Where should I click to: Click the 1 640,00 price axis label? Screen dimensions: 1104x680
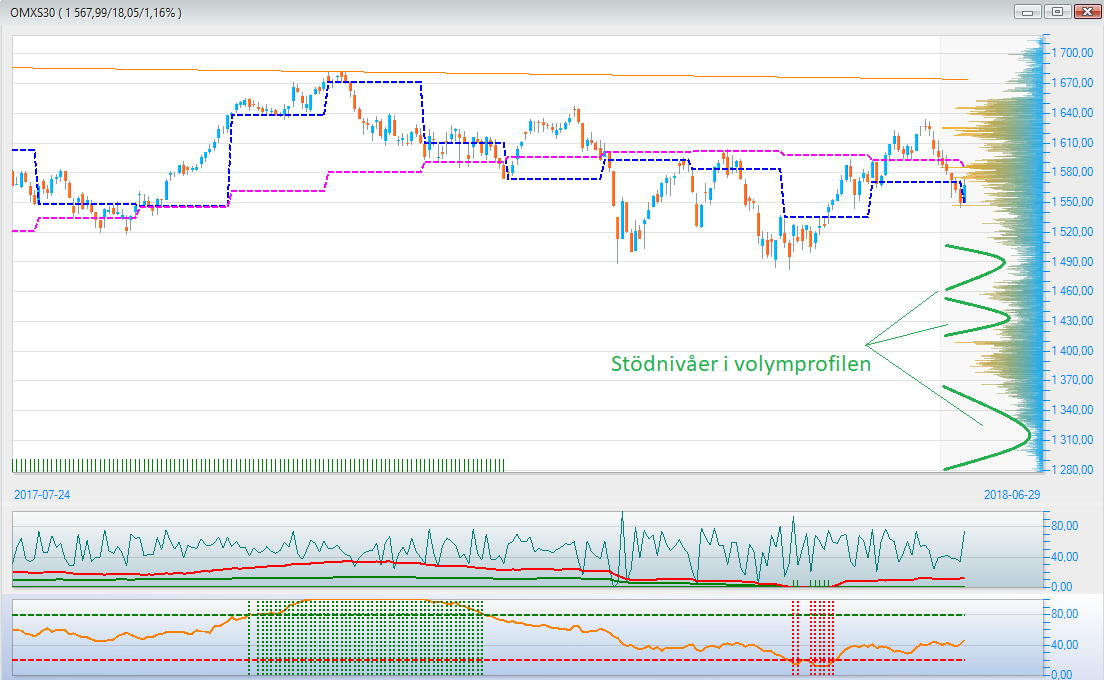tap(1073, 113)
